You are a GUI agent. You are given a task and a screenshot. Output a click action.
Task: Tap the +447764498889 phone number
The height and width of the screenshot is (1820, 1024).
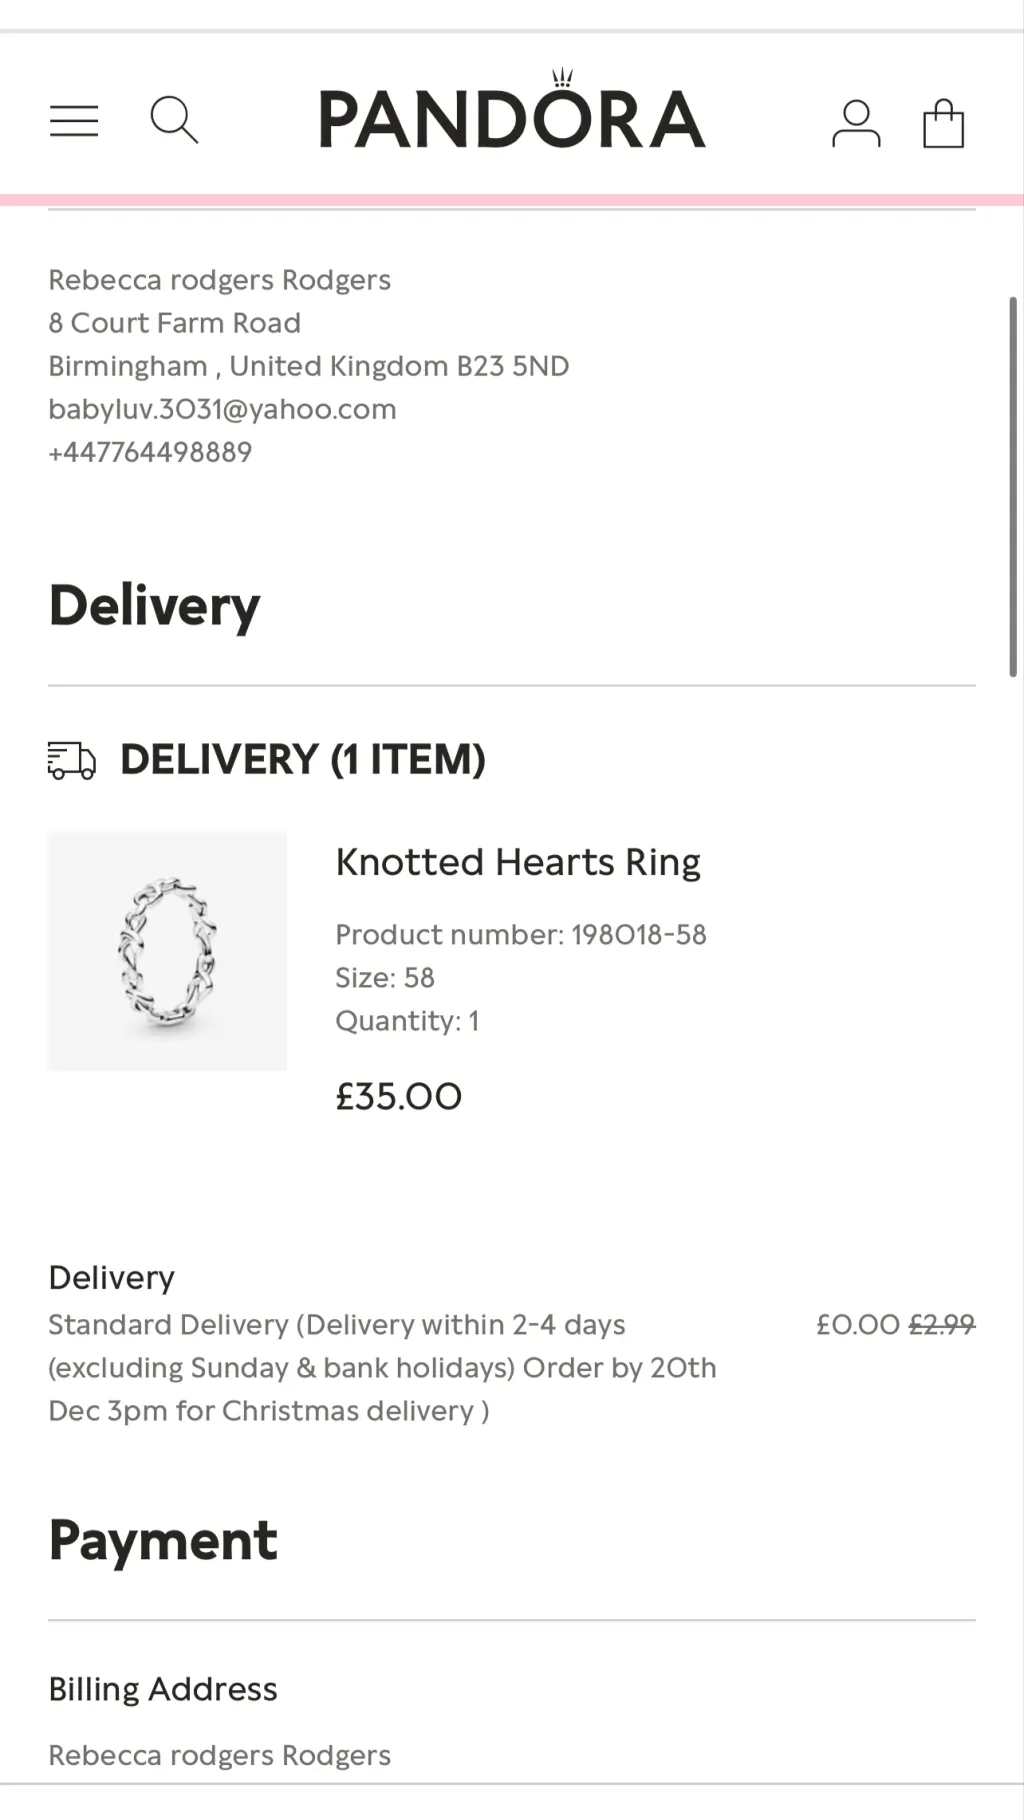pyautogui.click(x=150, y=452)
